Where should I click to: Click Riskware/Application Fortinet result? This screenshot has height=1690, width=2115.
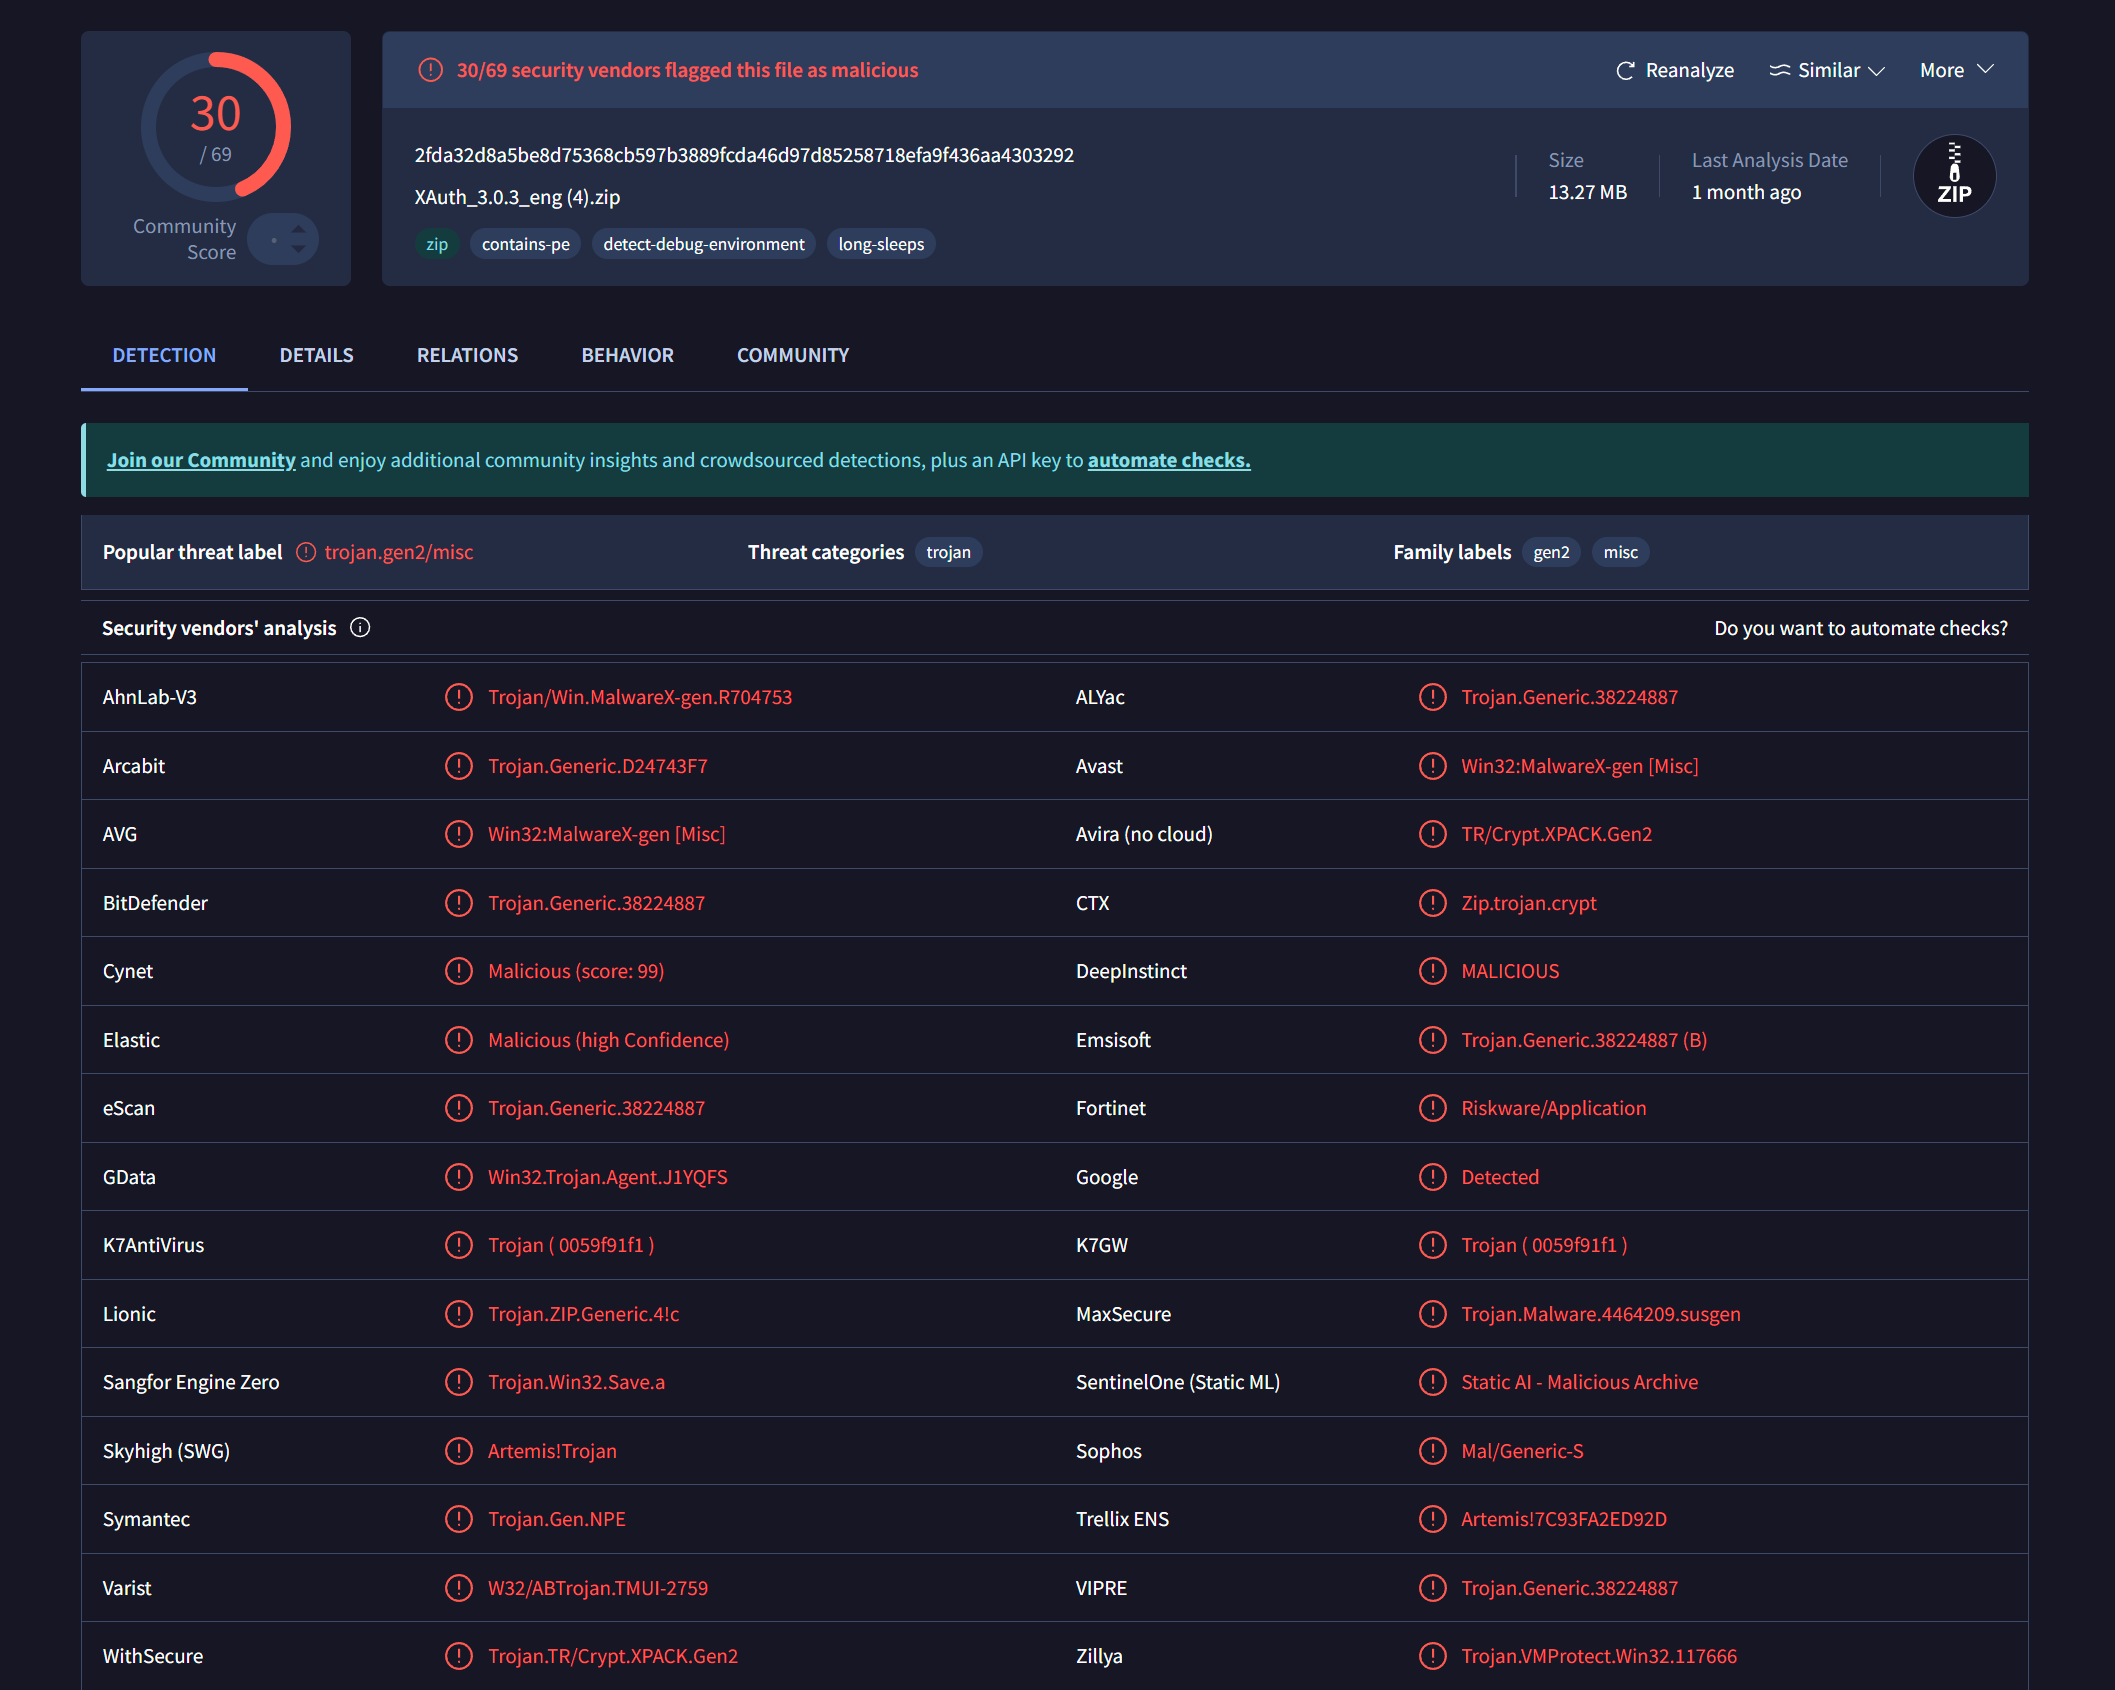coord(1553,1108)
